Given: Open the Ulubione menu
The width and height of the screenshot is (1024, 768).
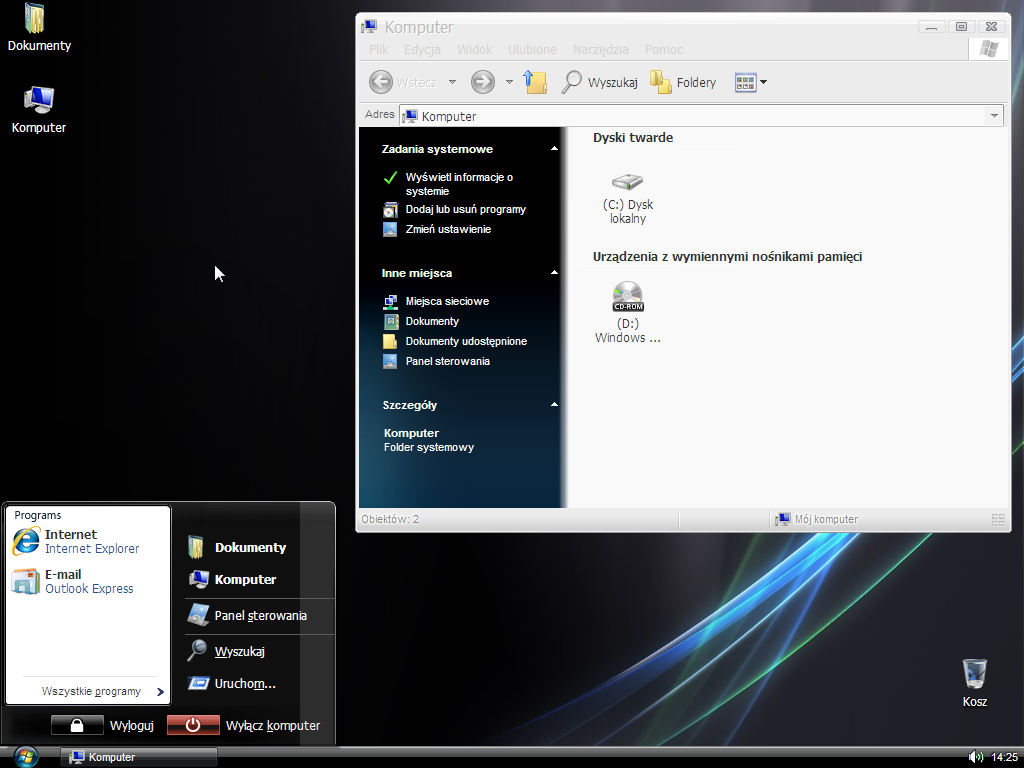Looking at the screenshot, I should pyautogui.click(x=532, y=50).
